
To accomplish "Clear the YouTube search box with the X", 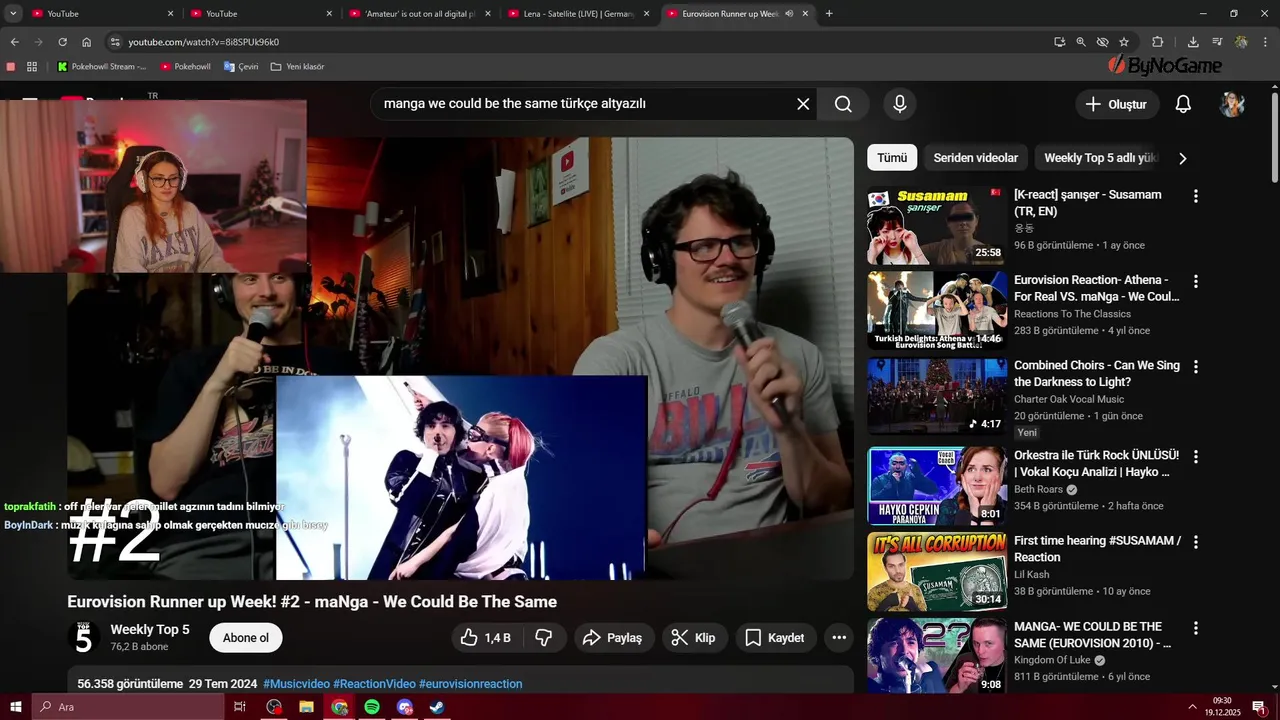I will (803, 104).
